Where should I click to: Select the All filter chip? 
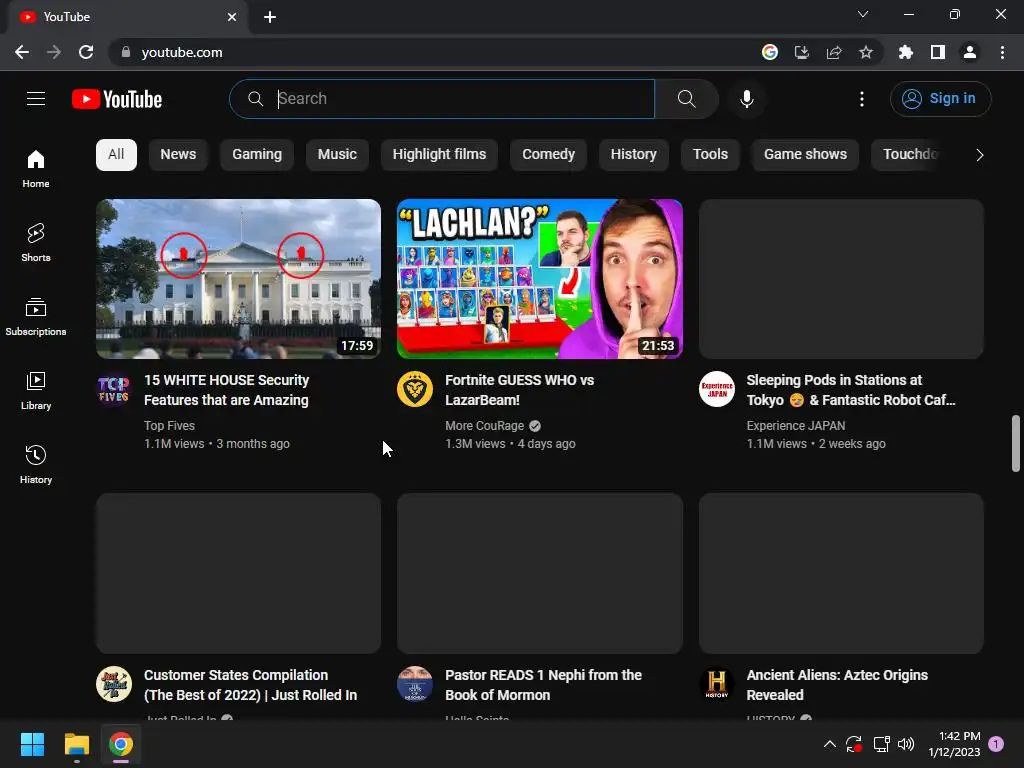(116, 154)
